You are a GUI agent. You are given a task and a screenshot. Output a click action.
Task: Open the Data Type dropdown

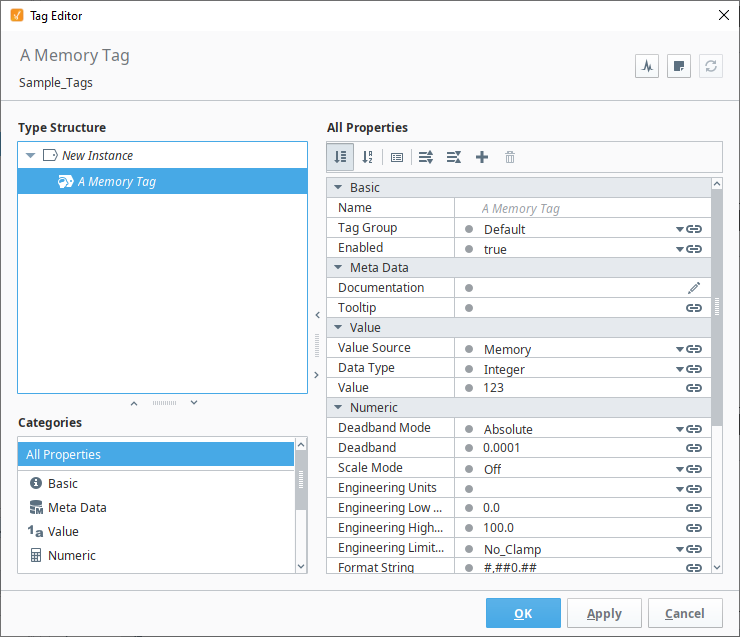(680, 369)
